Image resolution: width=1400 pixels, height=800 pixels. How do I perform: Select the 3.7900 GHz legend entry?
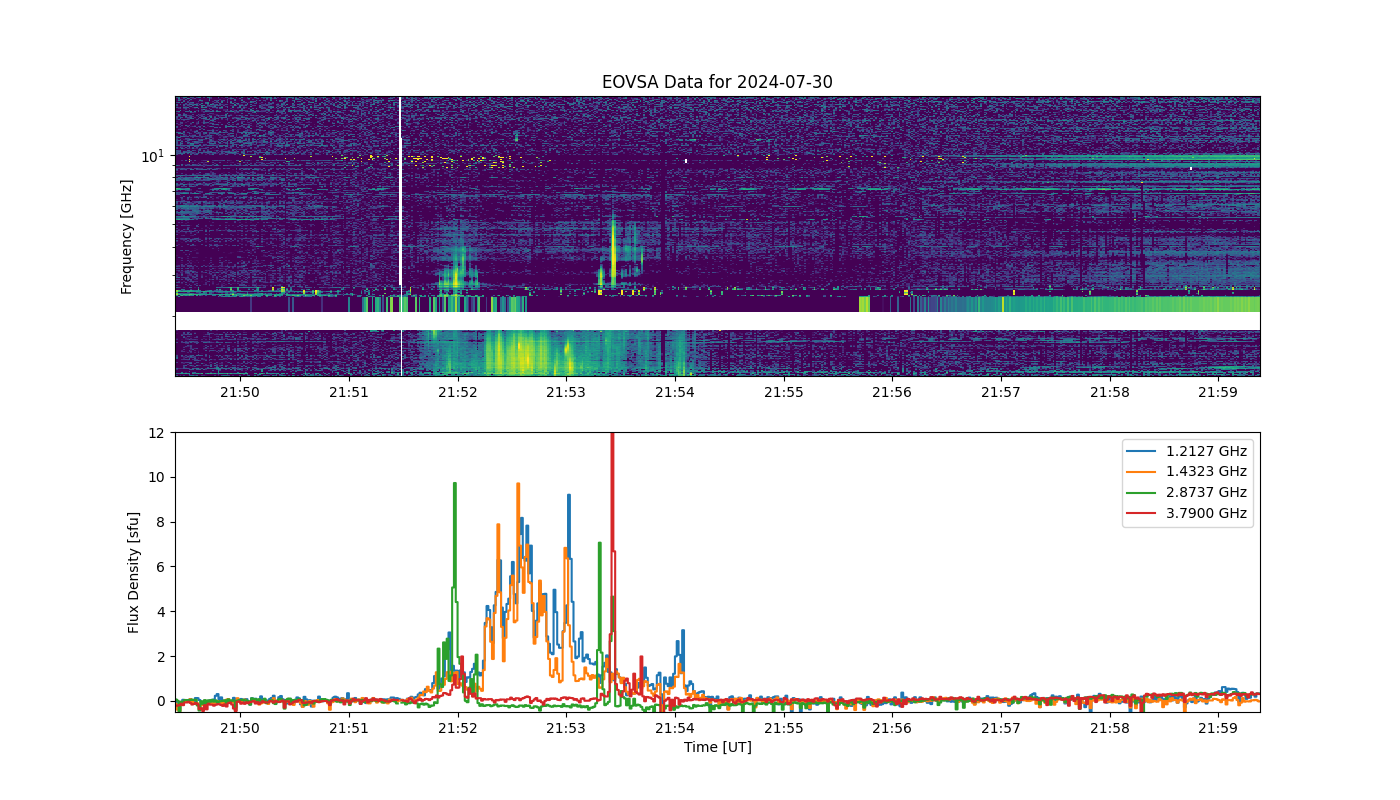tap(1187, 513)
